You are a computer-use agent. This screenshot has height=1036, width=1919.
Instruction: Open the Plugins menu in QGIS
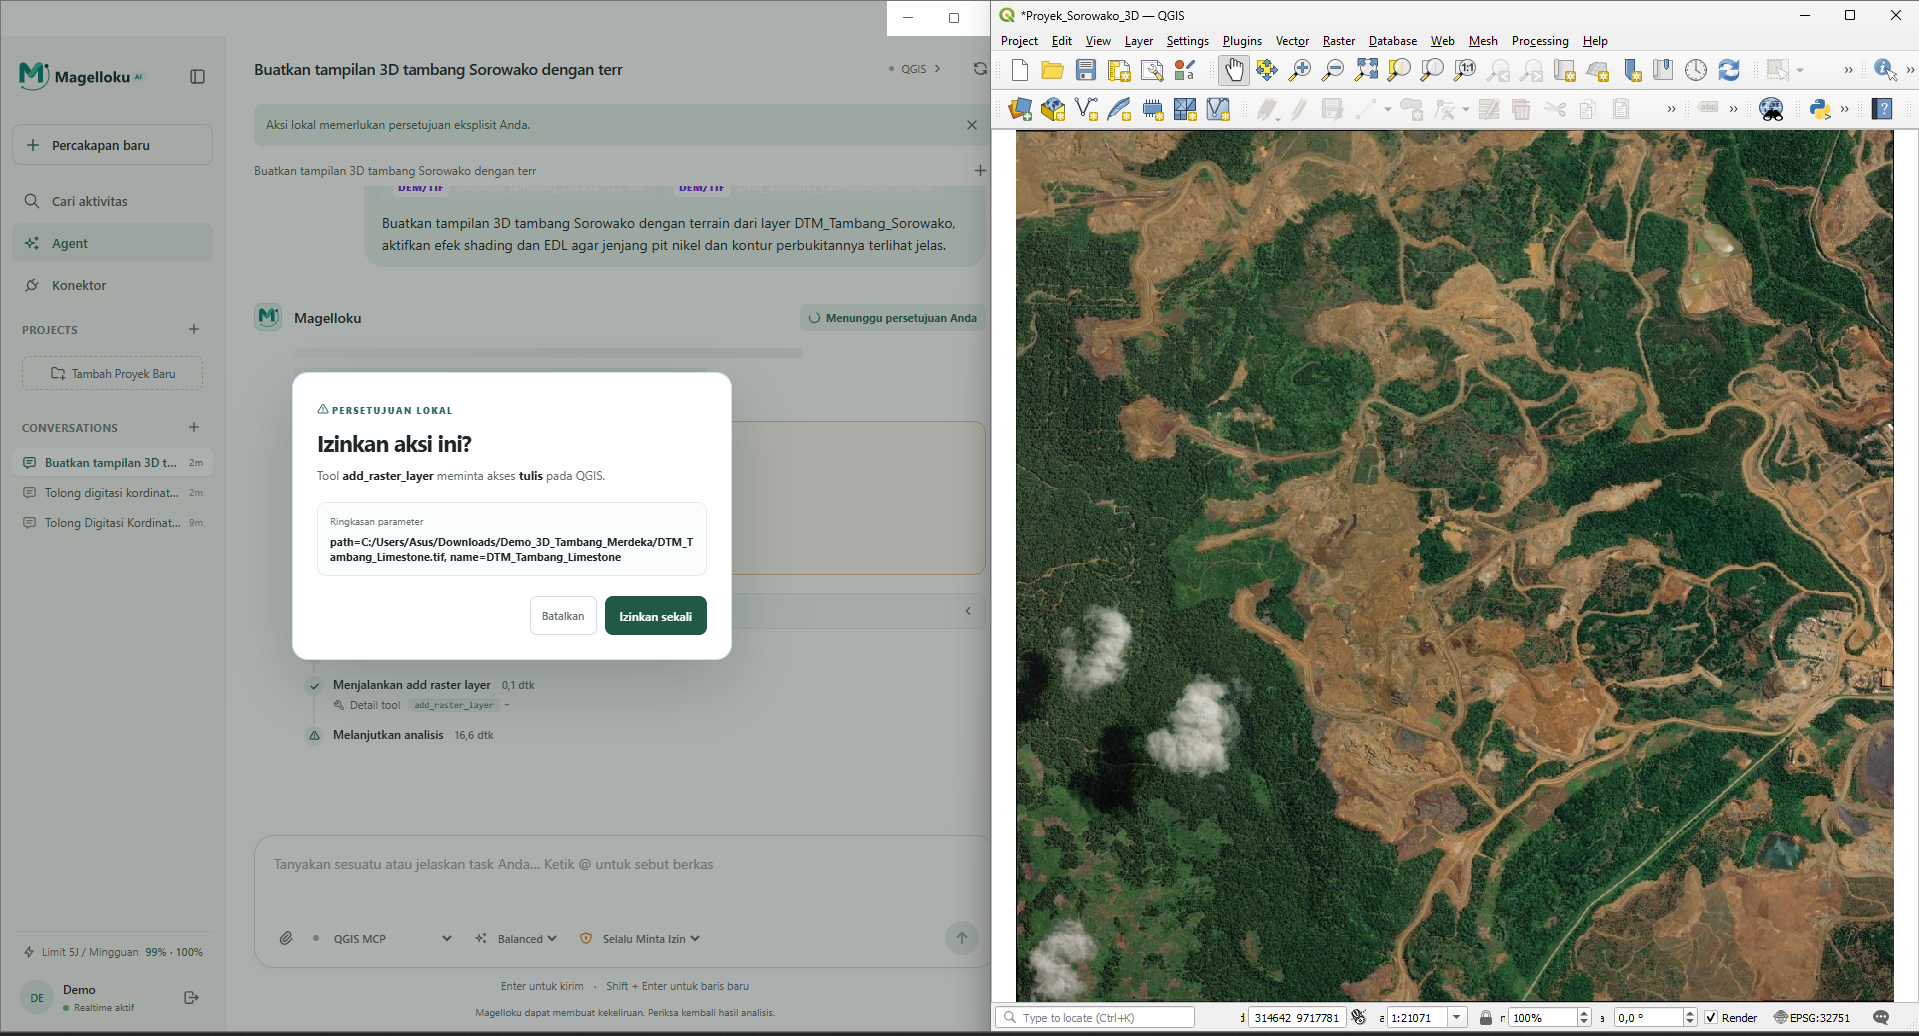pos(1242,41)
